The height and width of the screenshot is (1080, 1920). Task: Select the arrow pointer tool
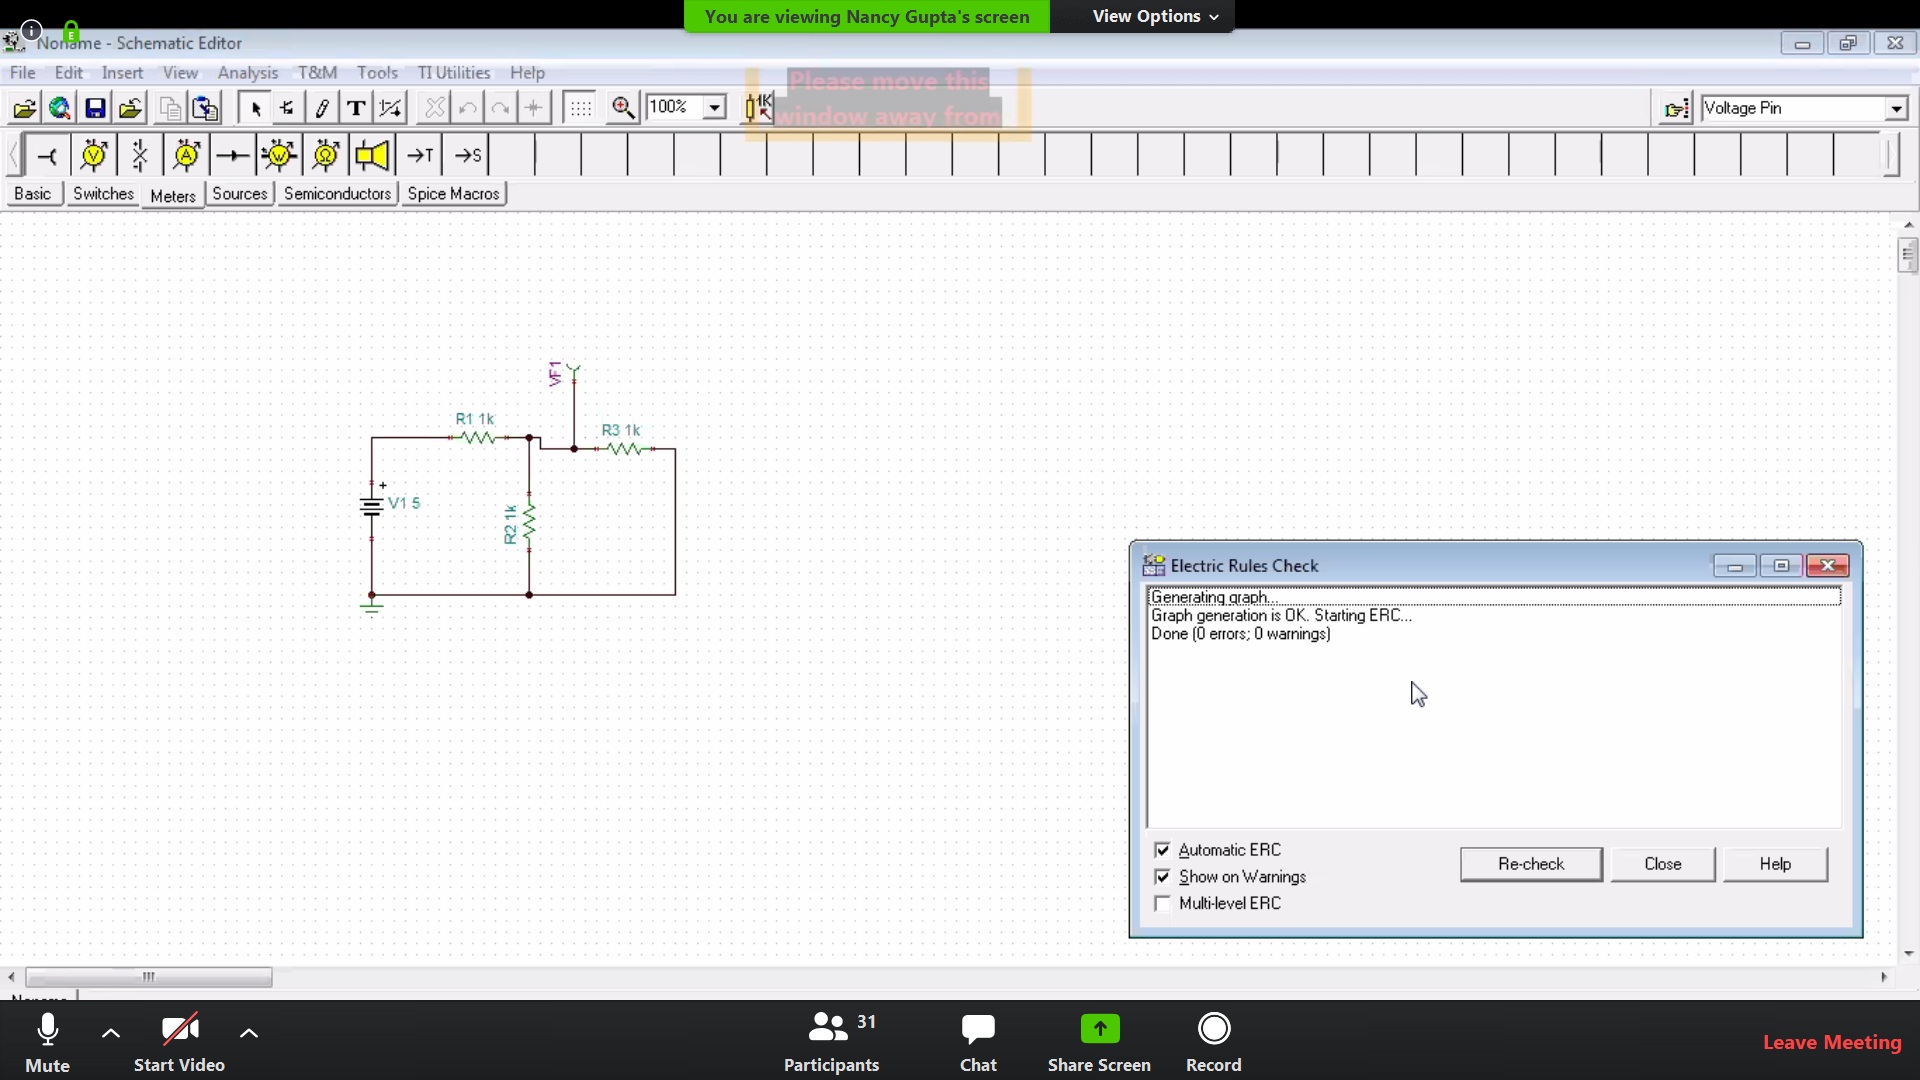click(255, 108)
